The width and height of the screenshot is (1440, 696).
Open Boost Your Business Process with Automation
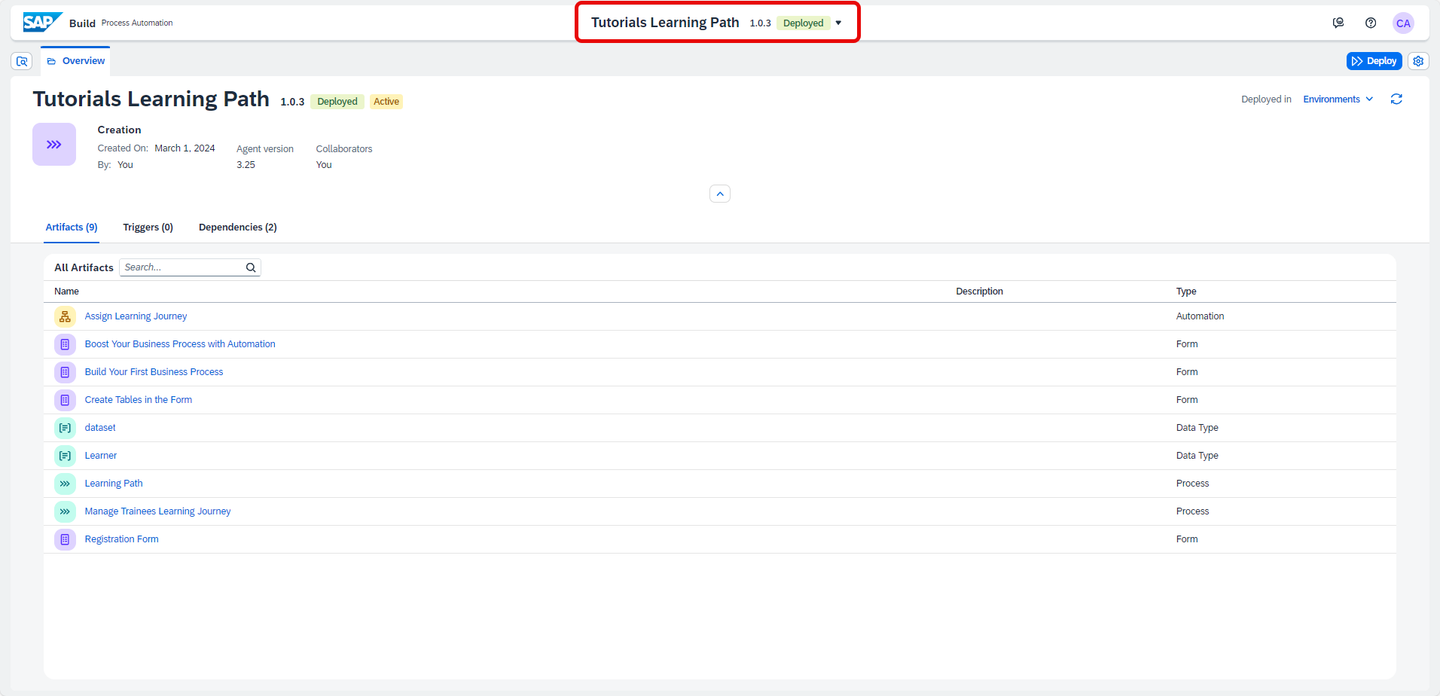pyautogui.click(x=180, y=344)
